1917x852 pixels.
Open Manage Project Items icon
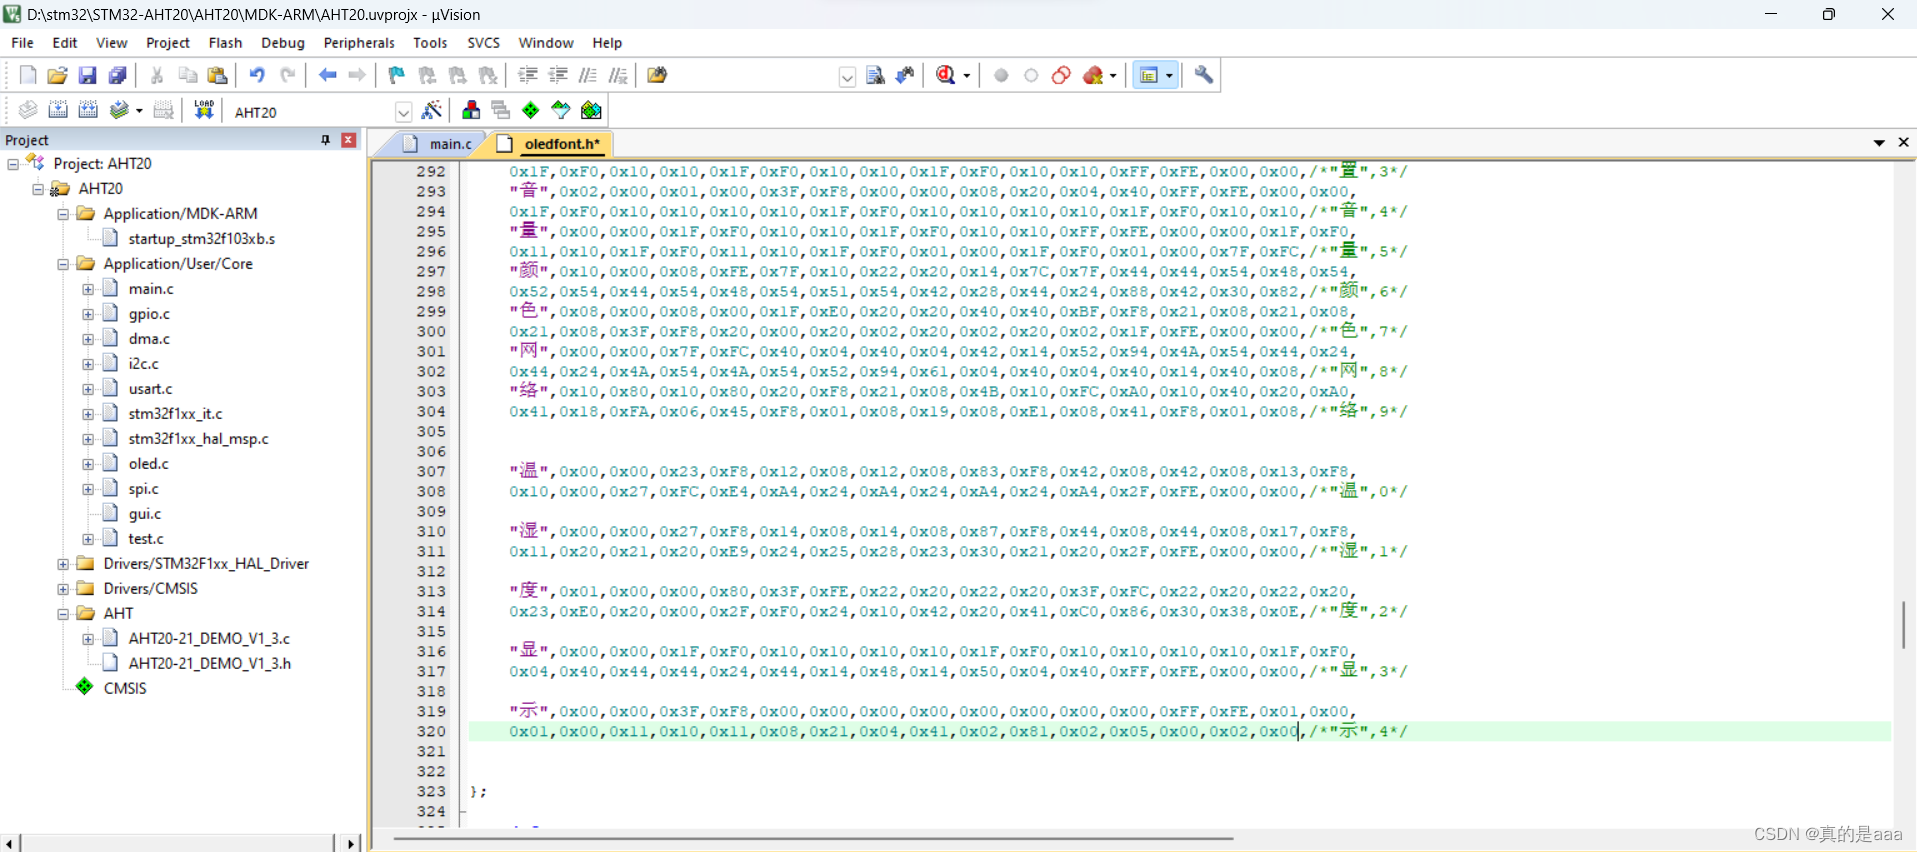pos(471,110)
